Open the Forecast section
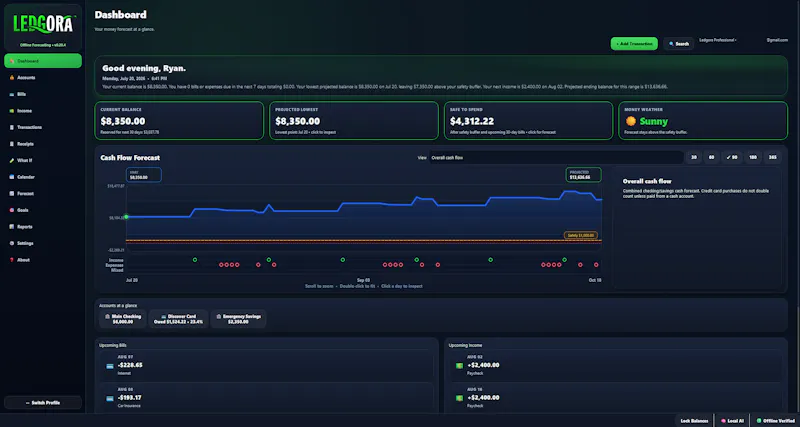Image resolution: width=800 pixels, height=427 pixels. [x=43, y=193]
